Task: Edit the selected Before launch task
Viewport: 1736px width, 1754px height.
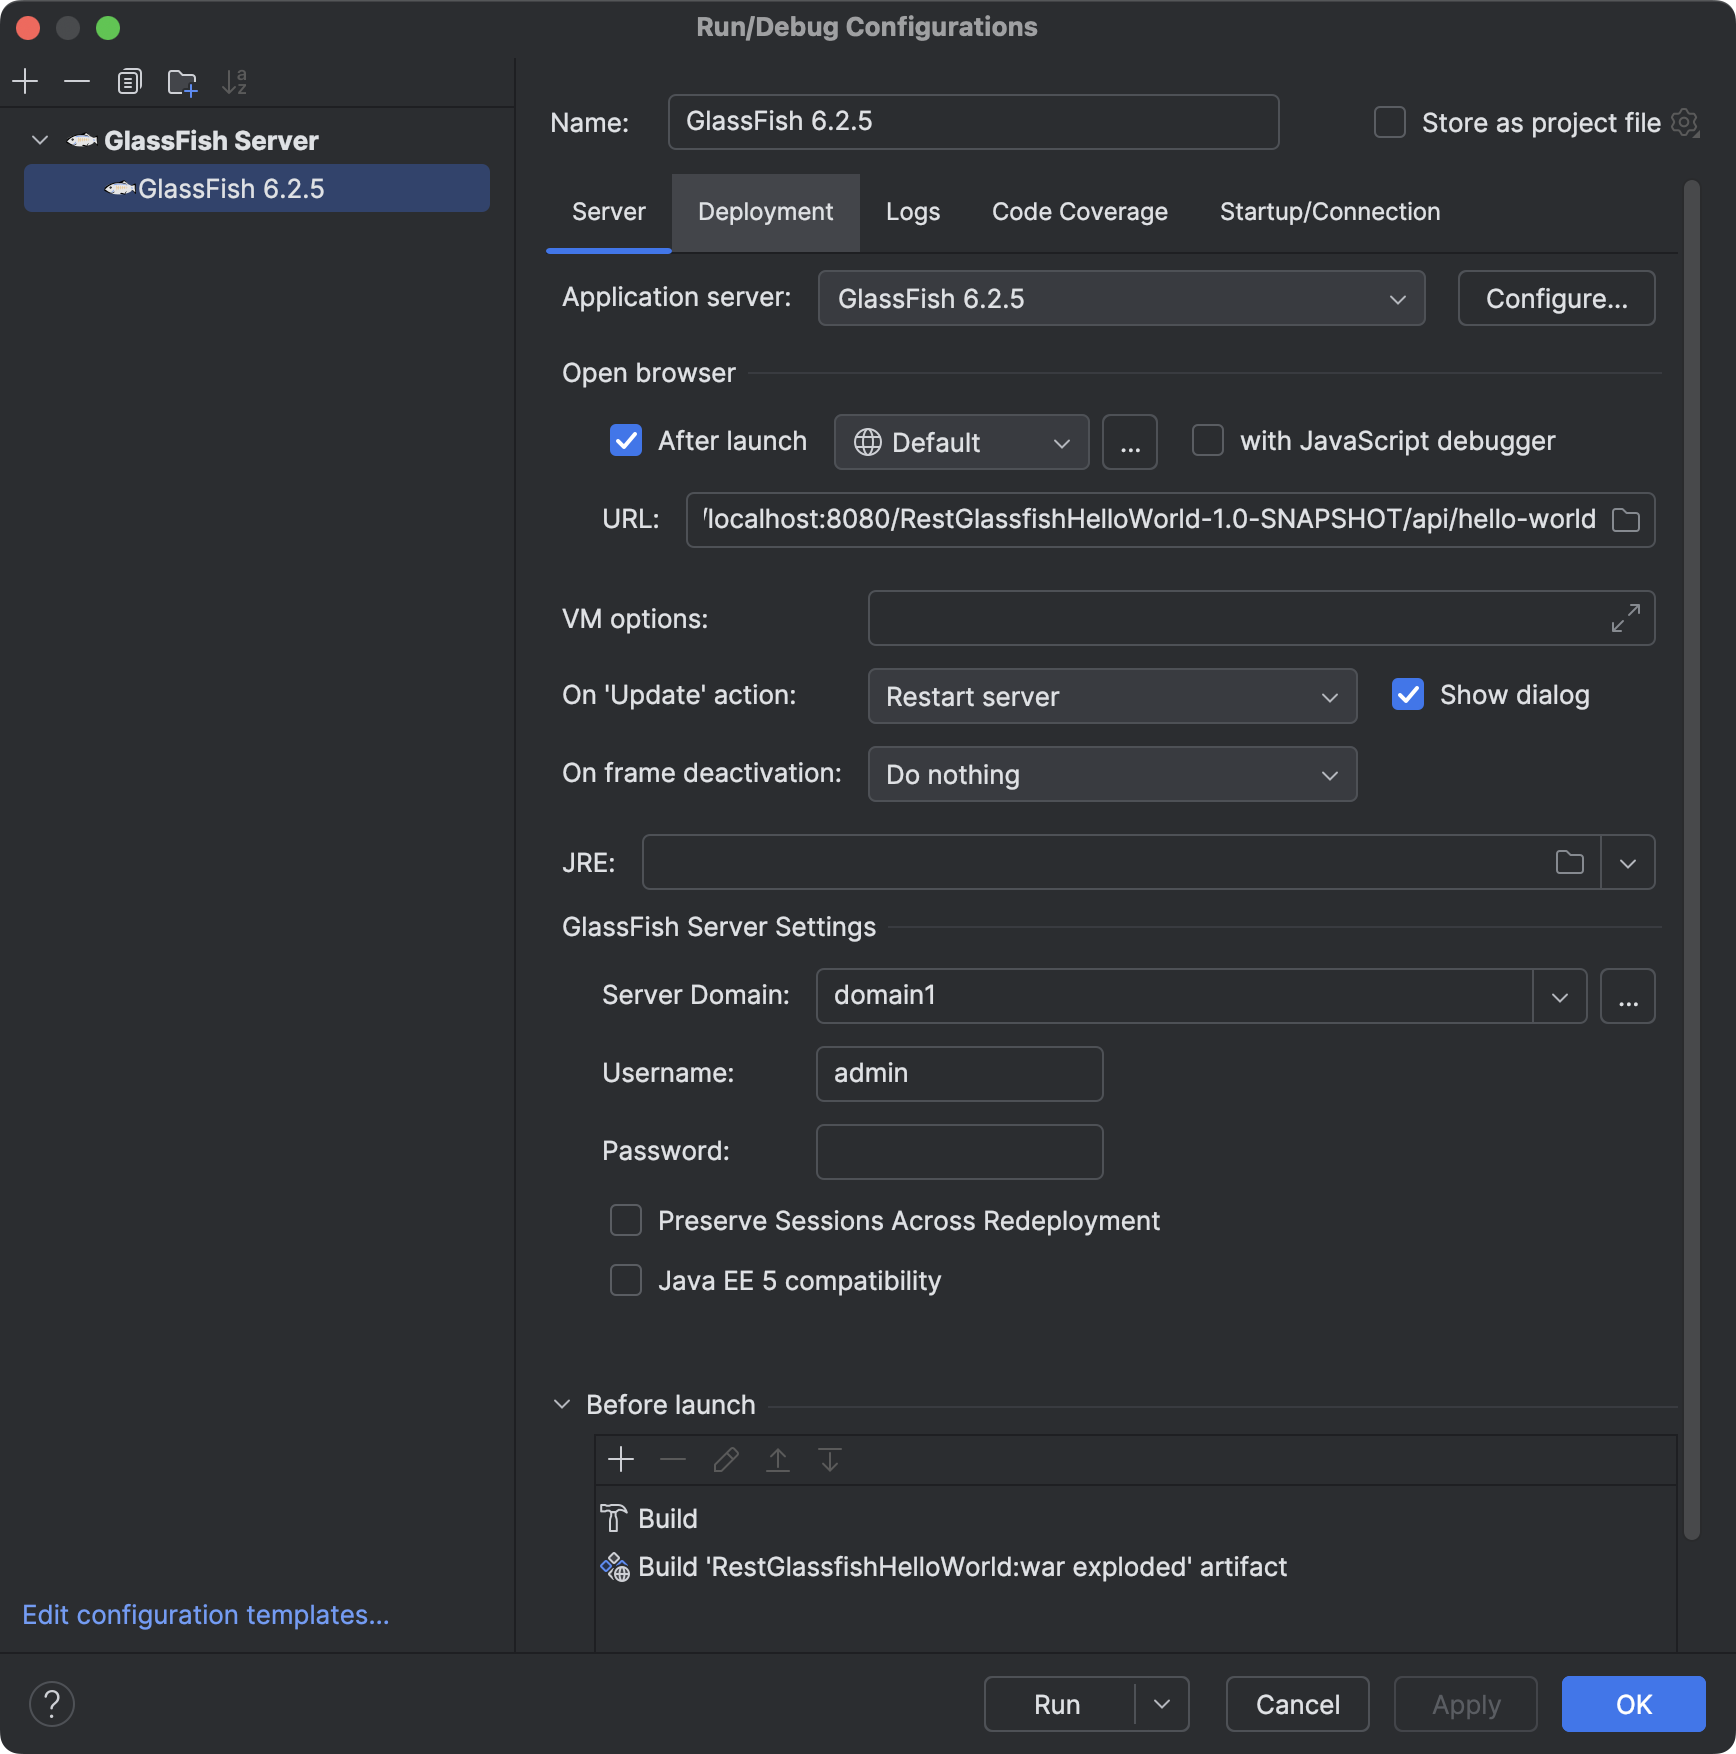Action: (x=725, y=1459)
